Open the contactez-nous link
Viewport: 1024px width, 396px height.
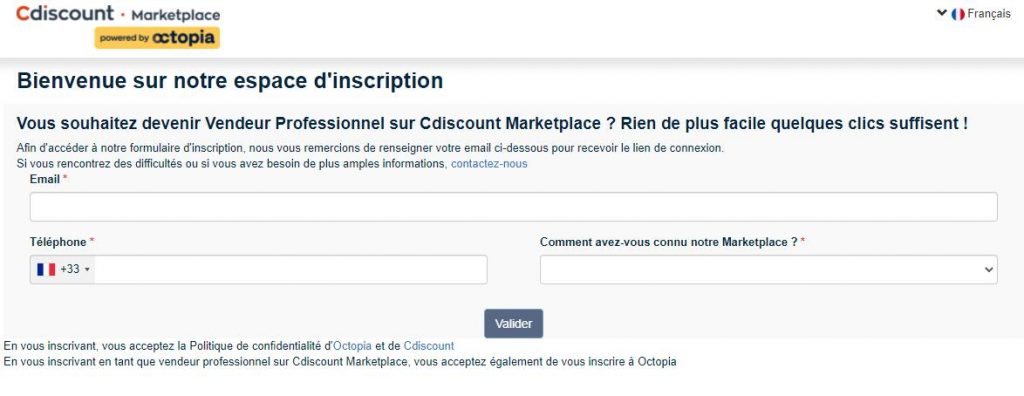489,164
